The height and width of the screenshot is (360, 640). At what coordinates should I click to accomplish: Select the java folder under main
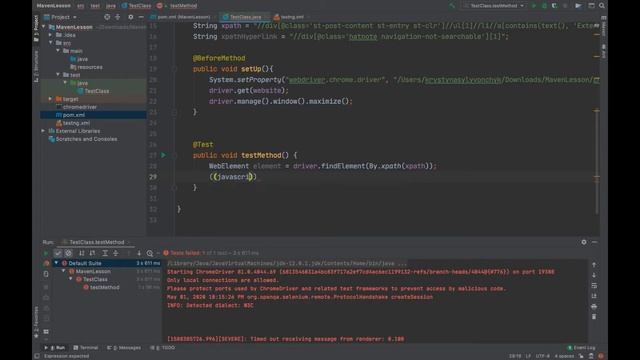pyautogui.click(x=79, y=59)
